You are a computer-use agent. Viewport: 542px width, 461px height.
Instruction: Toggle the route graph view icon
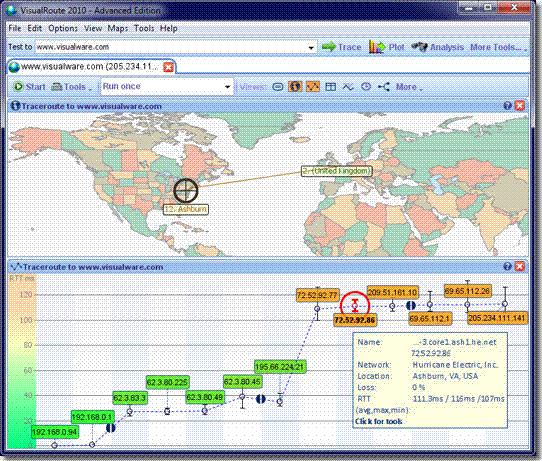[313, 86]
